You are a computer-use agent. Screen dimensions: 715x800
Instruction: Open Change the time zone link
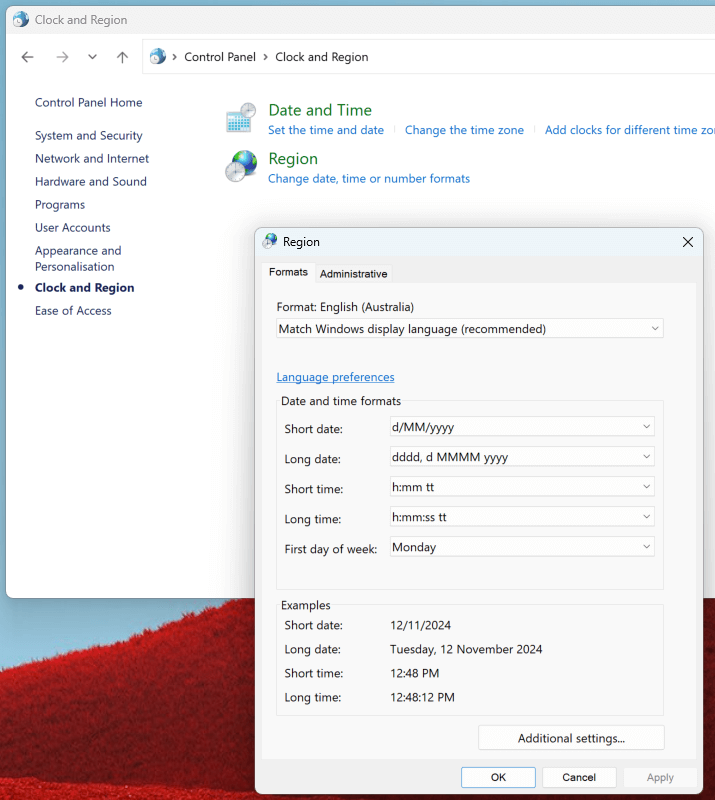(464, 130)
